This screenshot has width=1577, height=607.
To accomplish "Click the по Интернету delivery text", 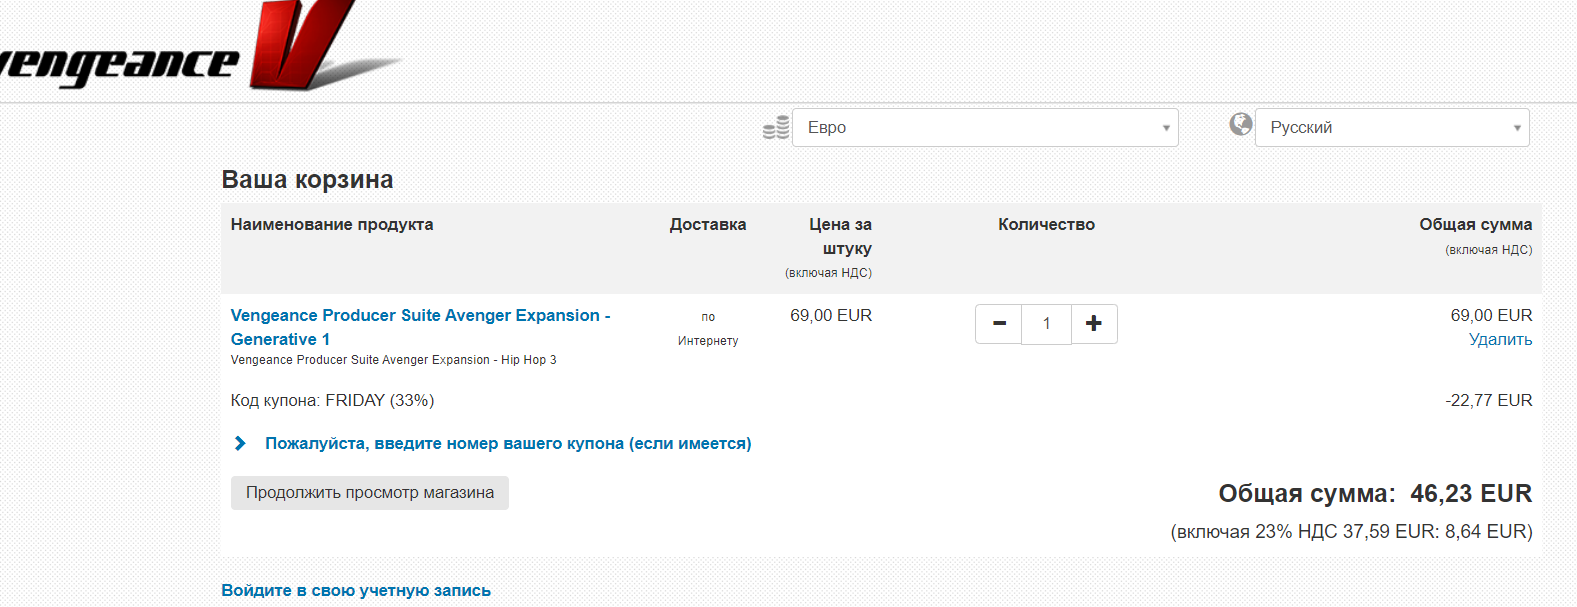I will [708, 329].
